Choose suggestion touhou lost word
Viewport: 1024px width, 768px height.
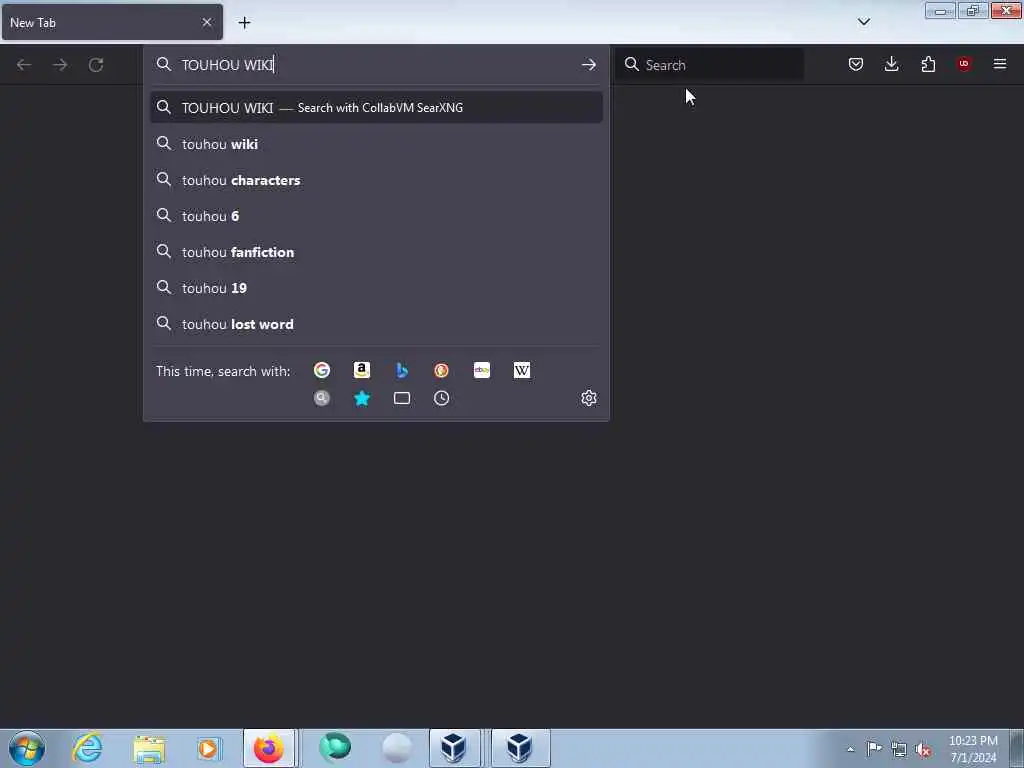coord(376,323)
